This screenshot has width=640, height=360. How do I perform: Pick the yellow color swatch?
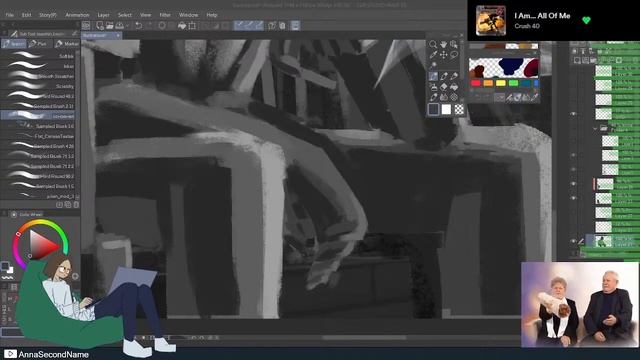tap(501, 83)
